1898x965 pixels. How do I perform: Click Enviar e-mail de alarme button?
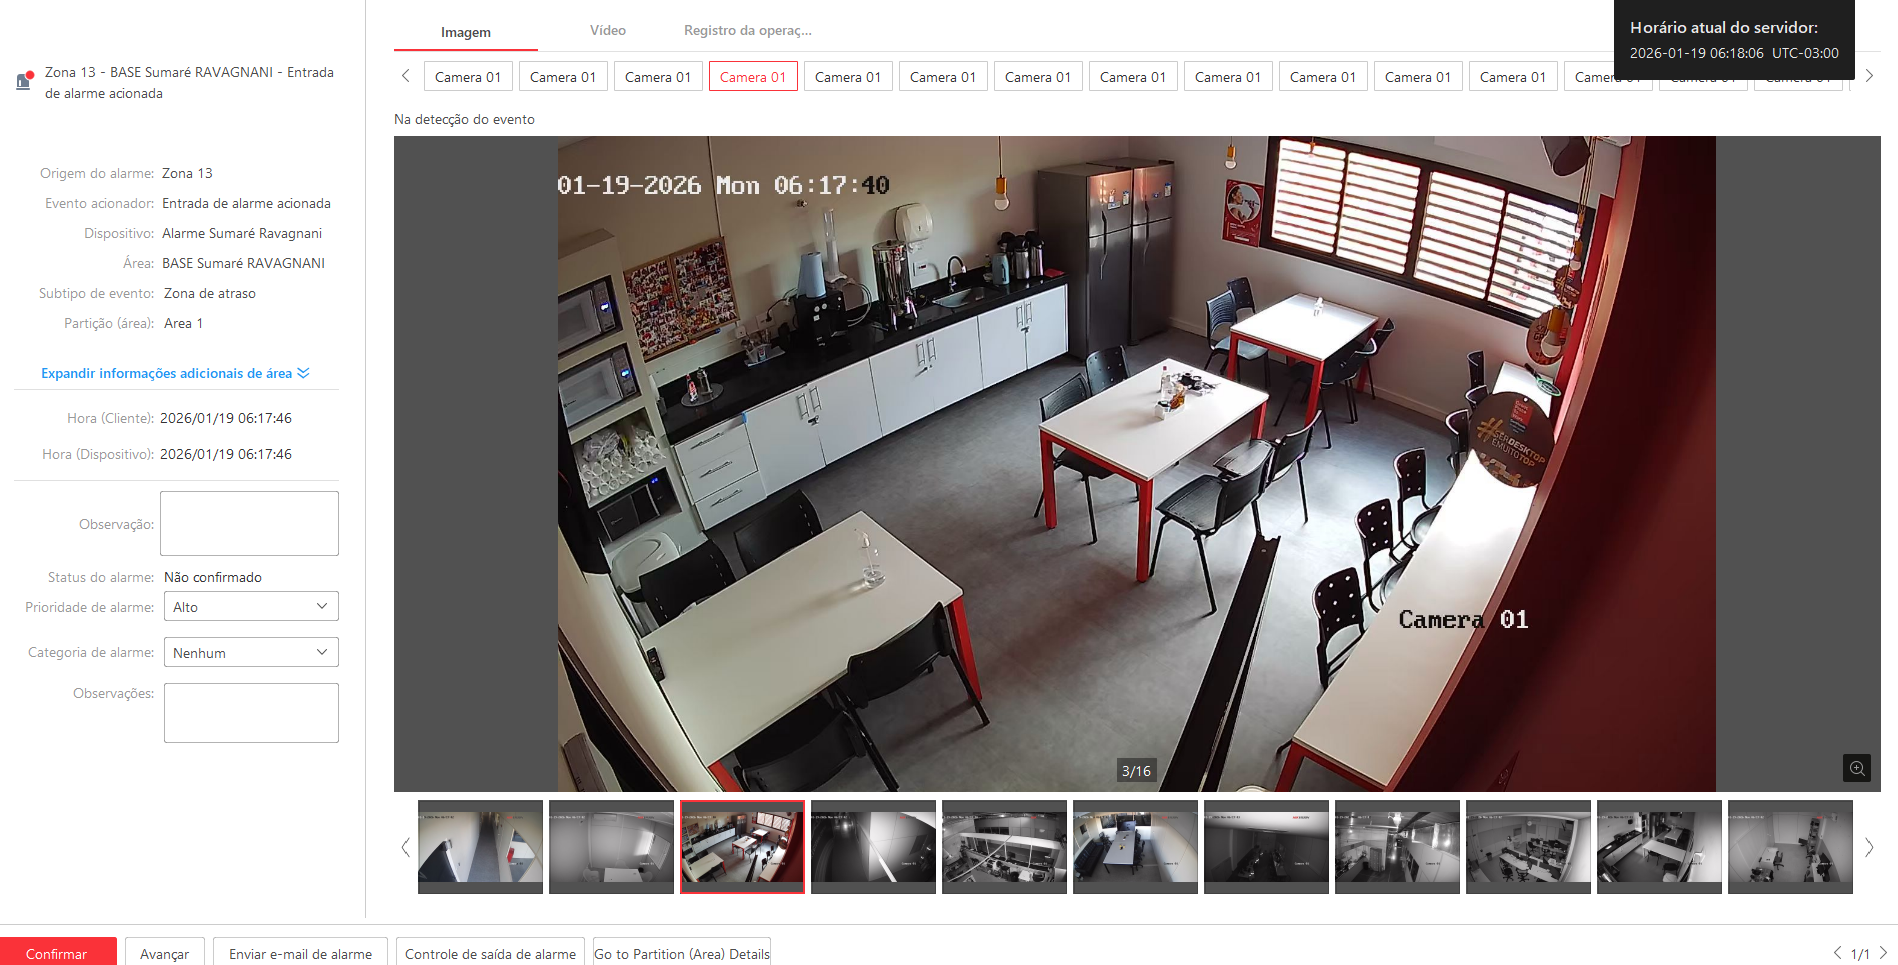(x=300, y=953)
